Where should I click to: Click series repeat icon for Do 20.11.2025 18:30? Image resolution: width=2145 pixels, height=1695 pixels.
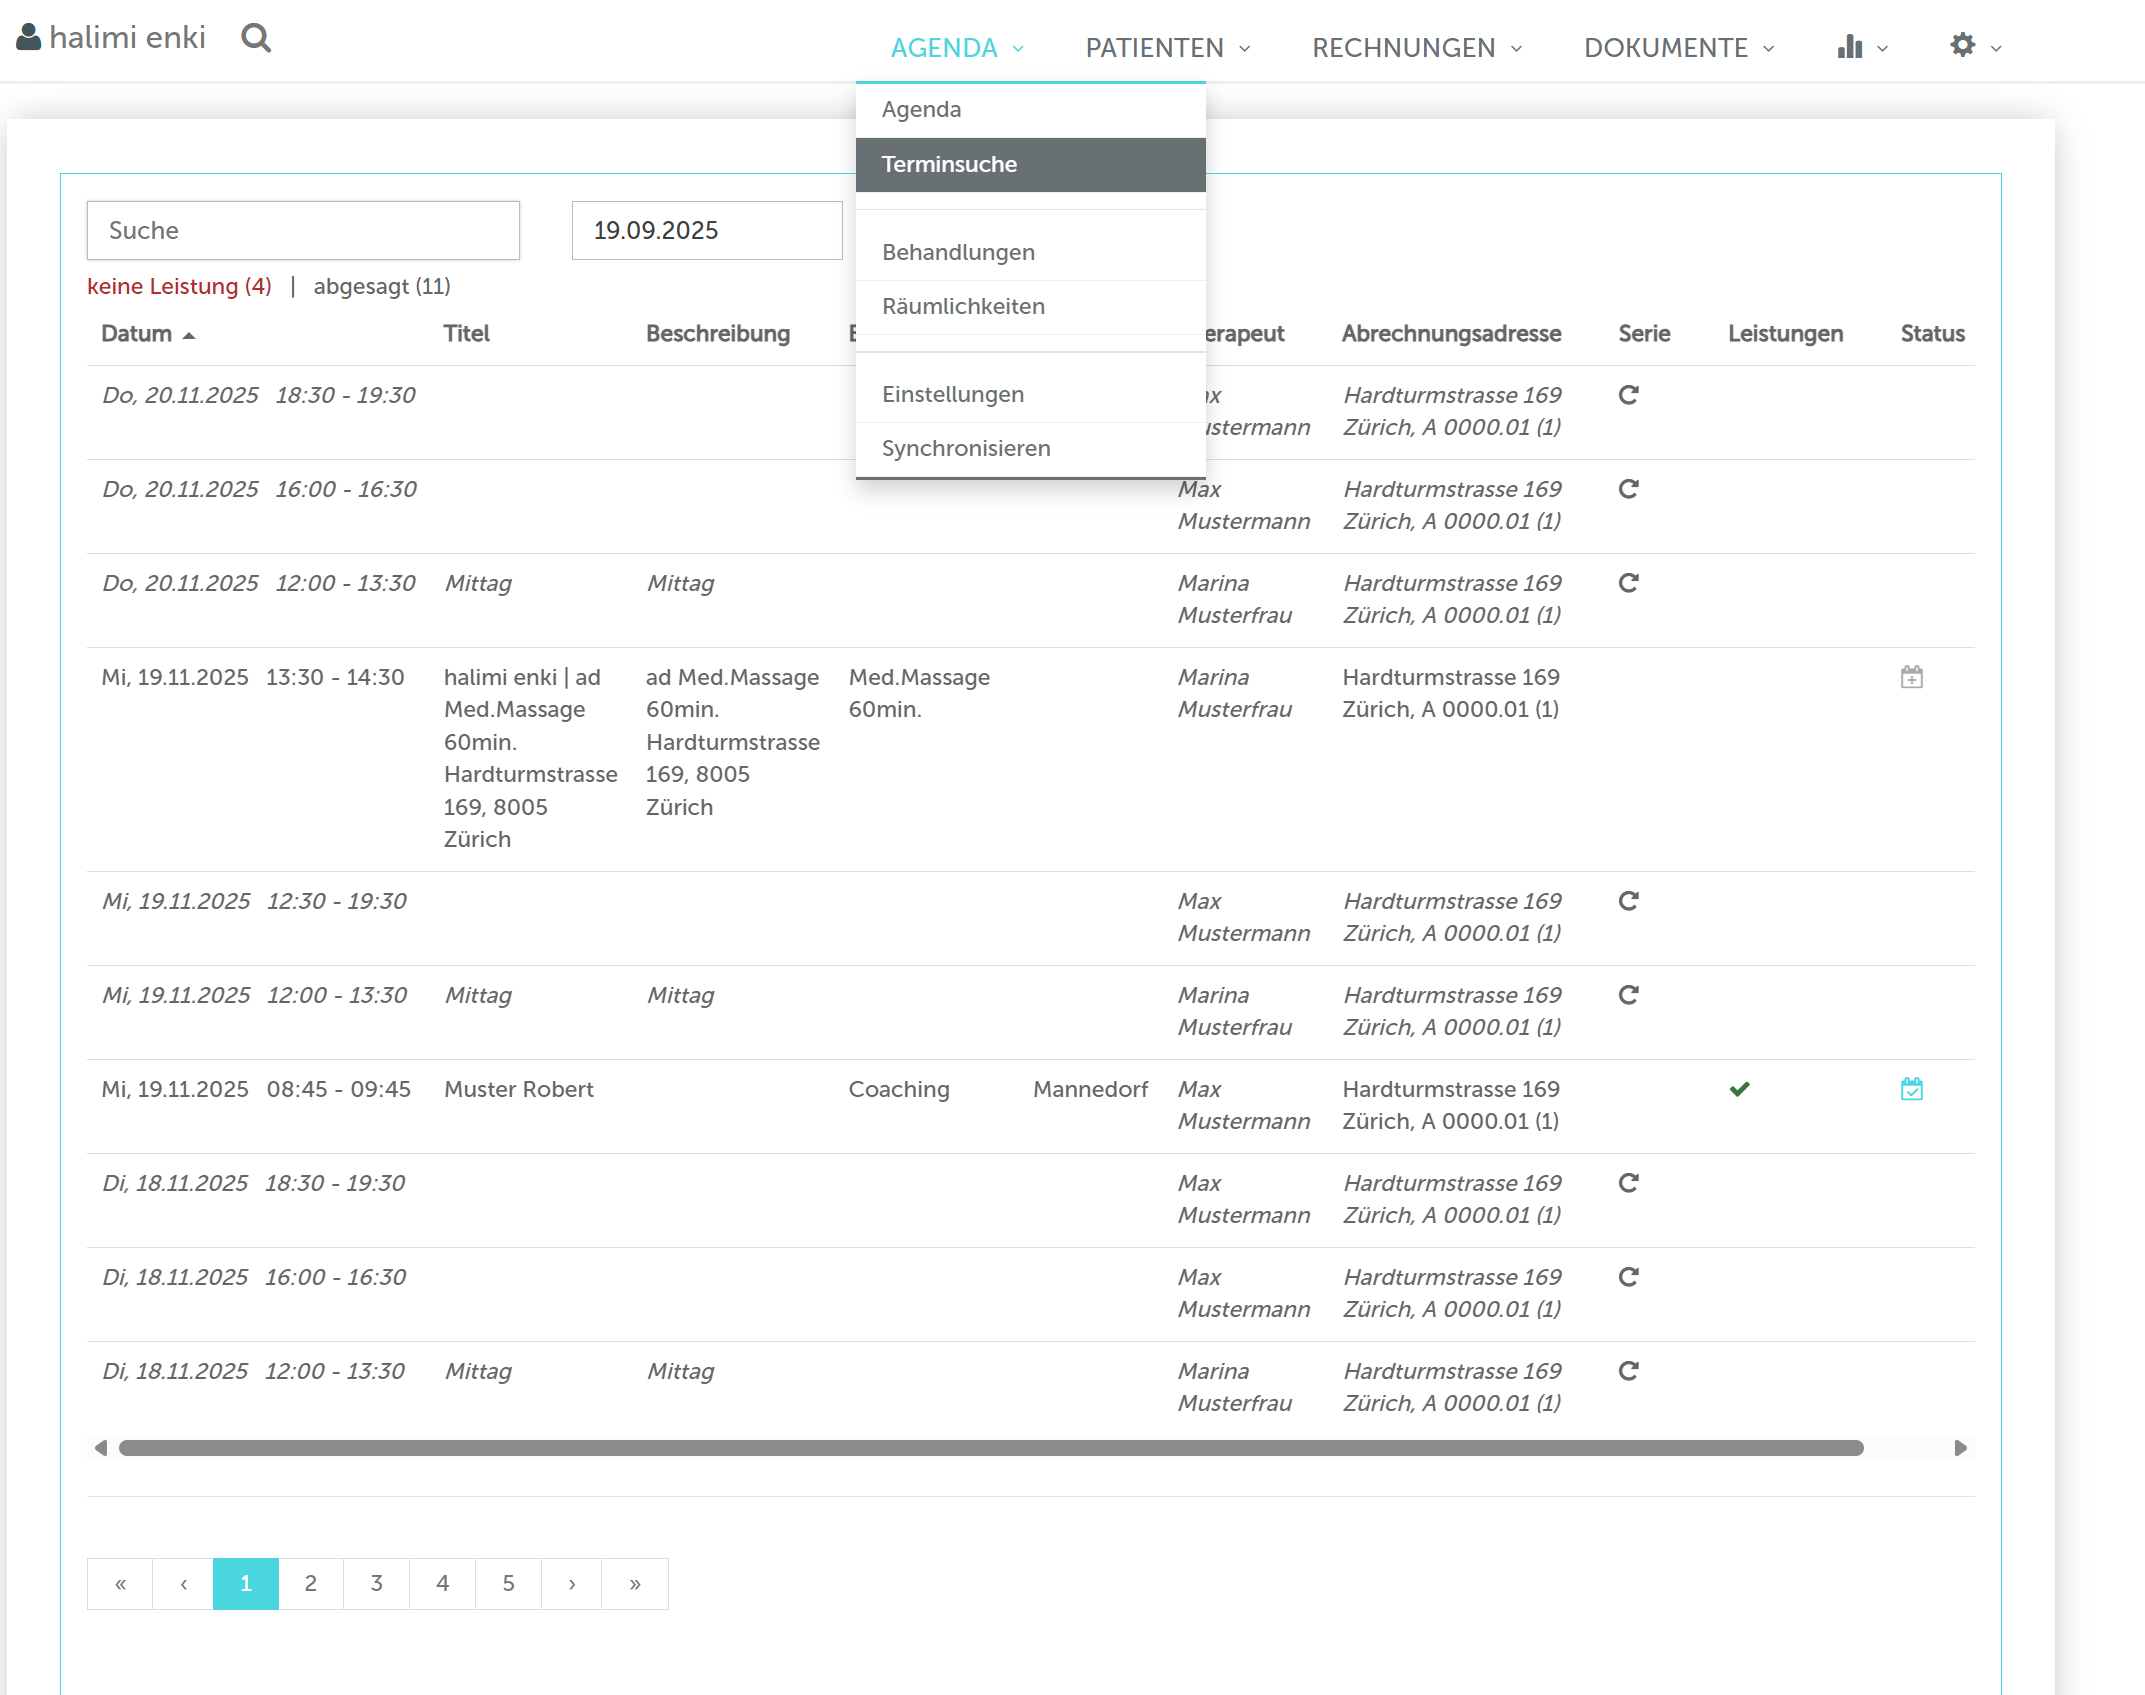1628,395
